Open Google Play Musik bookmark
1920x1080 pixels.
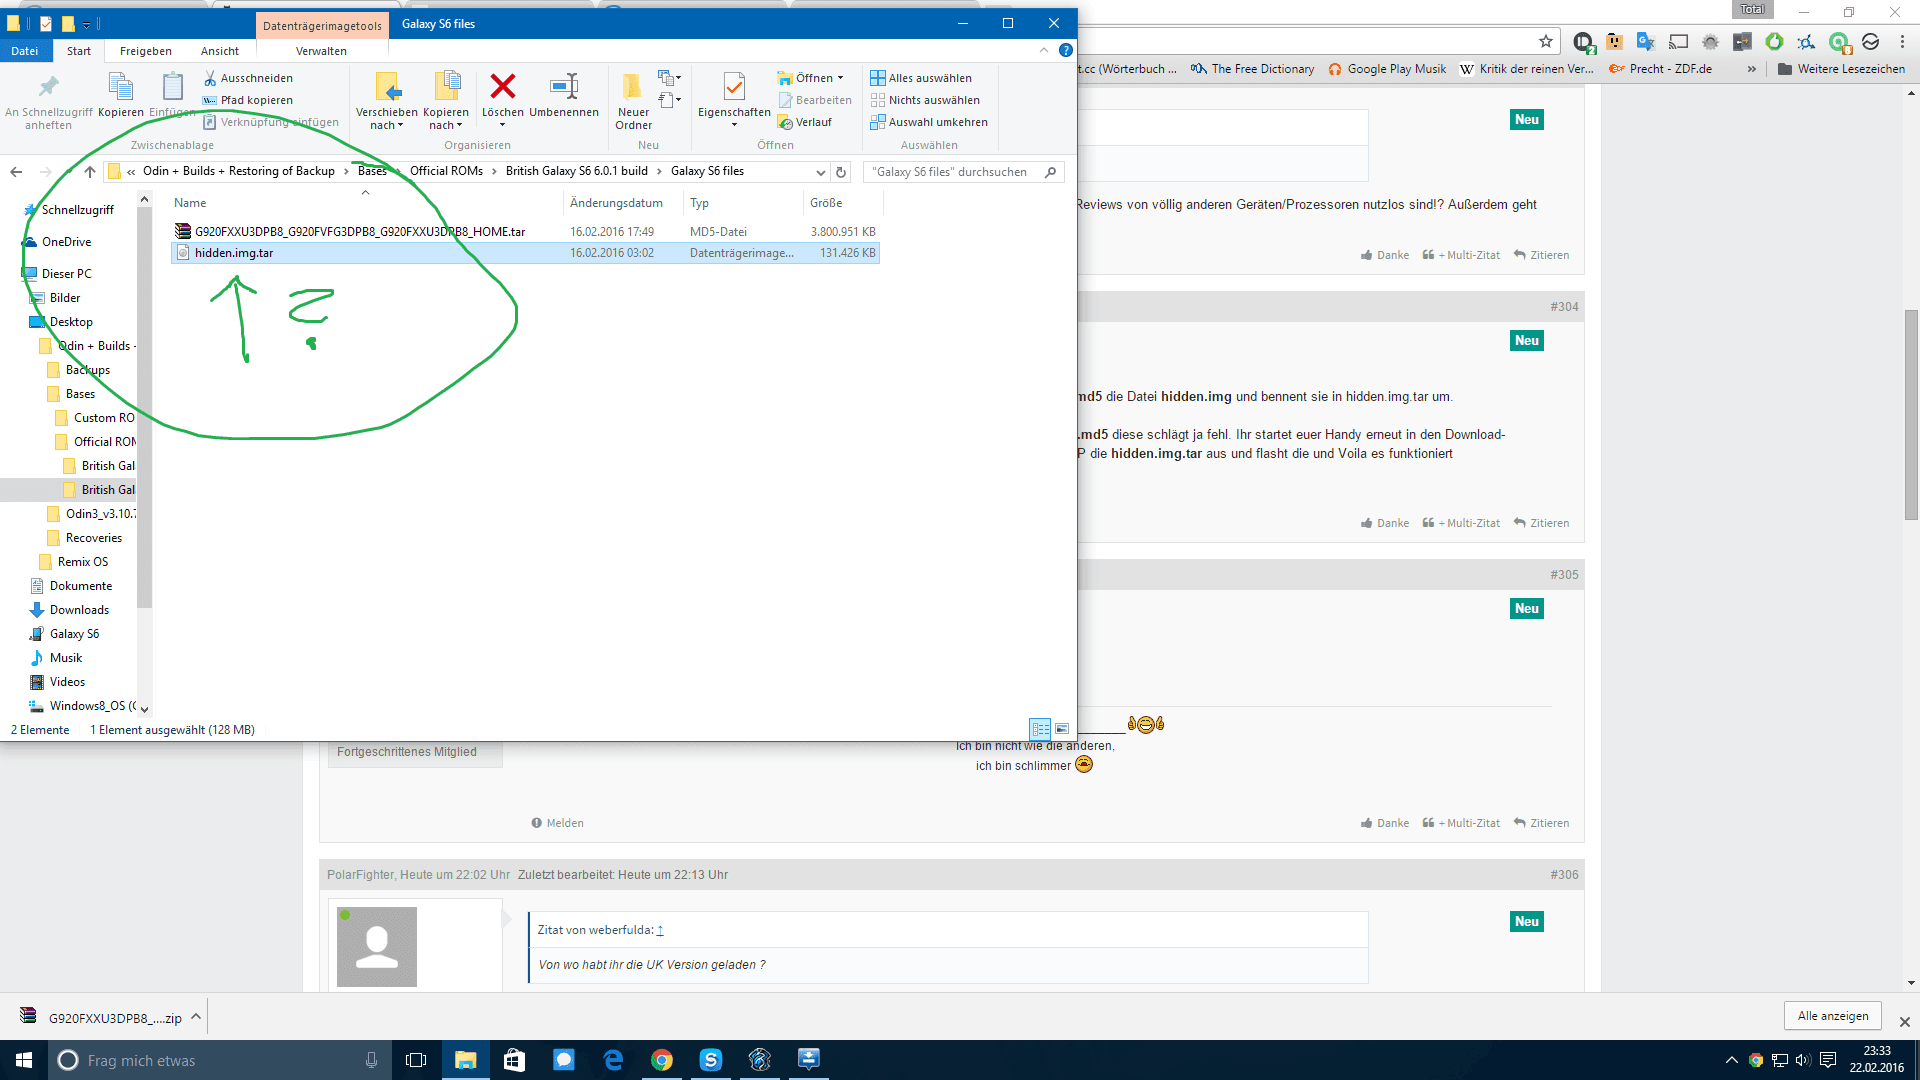click(x=1387, y=69)
